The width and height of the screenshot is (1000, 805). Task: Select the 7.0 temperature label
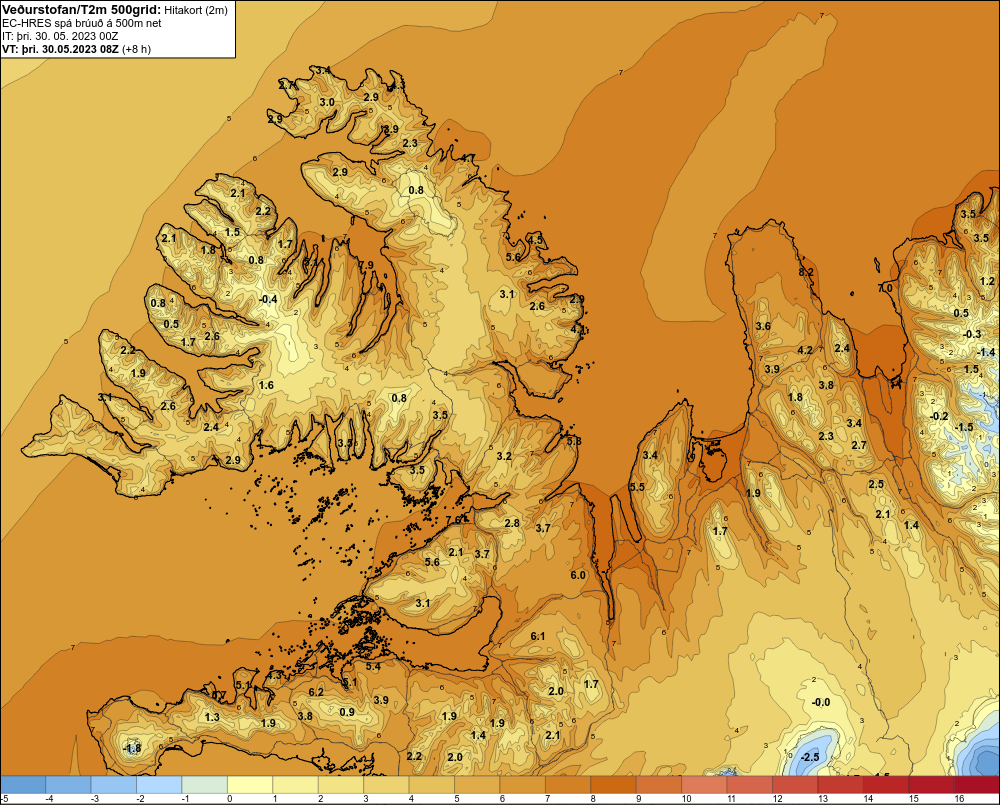(885, 288)
